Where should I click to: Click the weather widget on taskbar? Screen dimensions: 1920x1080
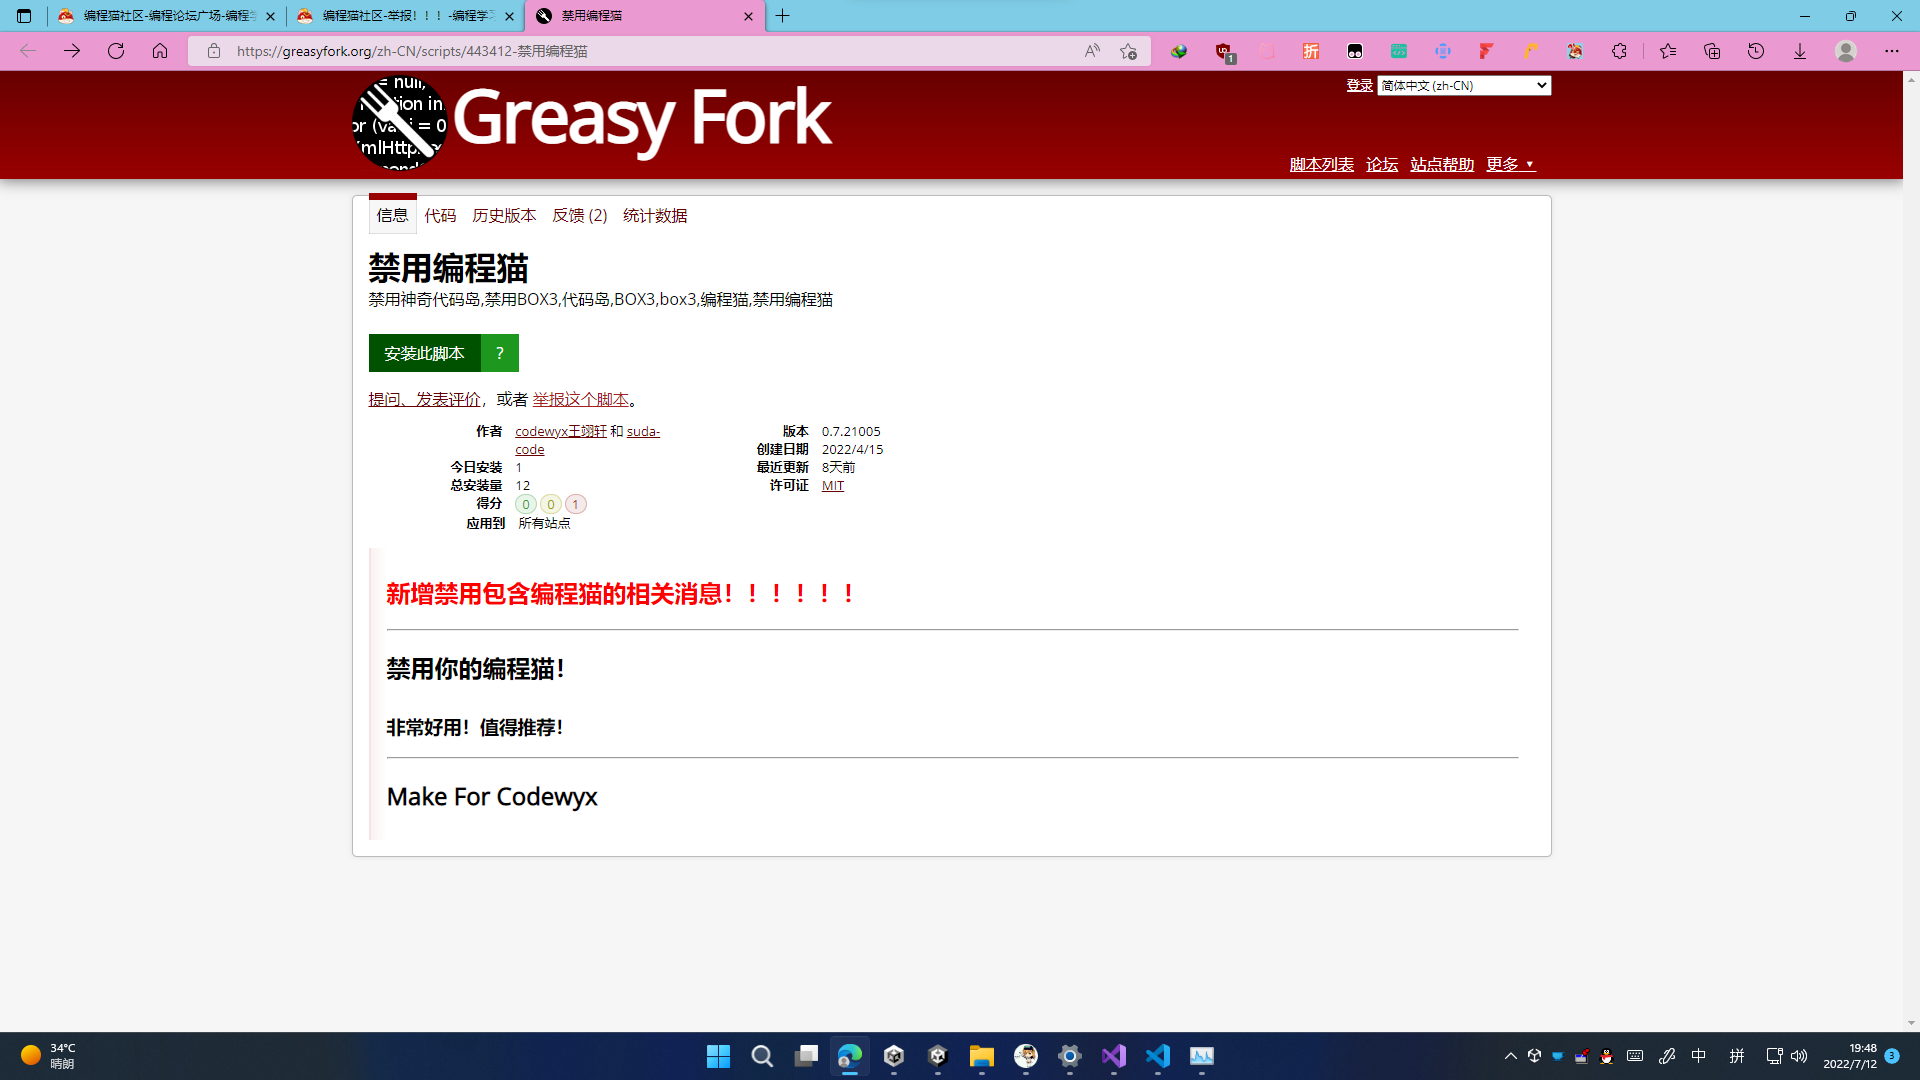48,1056
